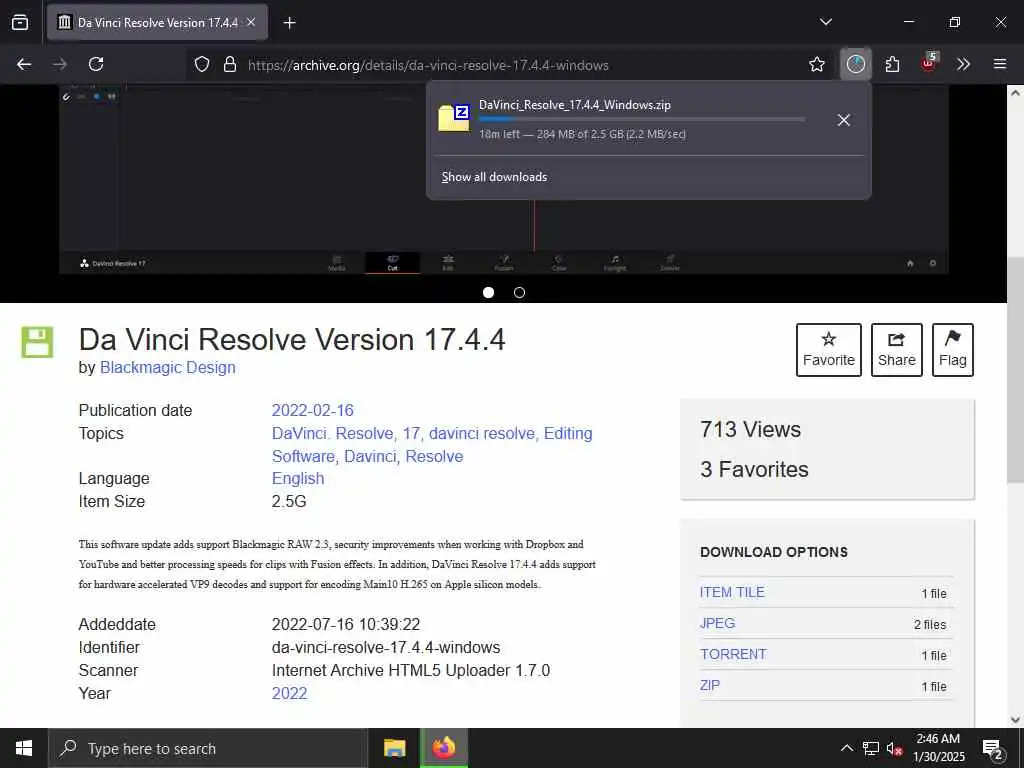Click the DOWNLOAD OPTIONS heading
This screenshot has height=768, width=1024.
pos(773,552)
